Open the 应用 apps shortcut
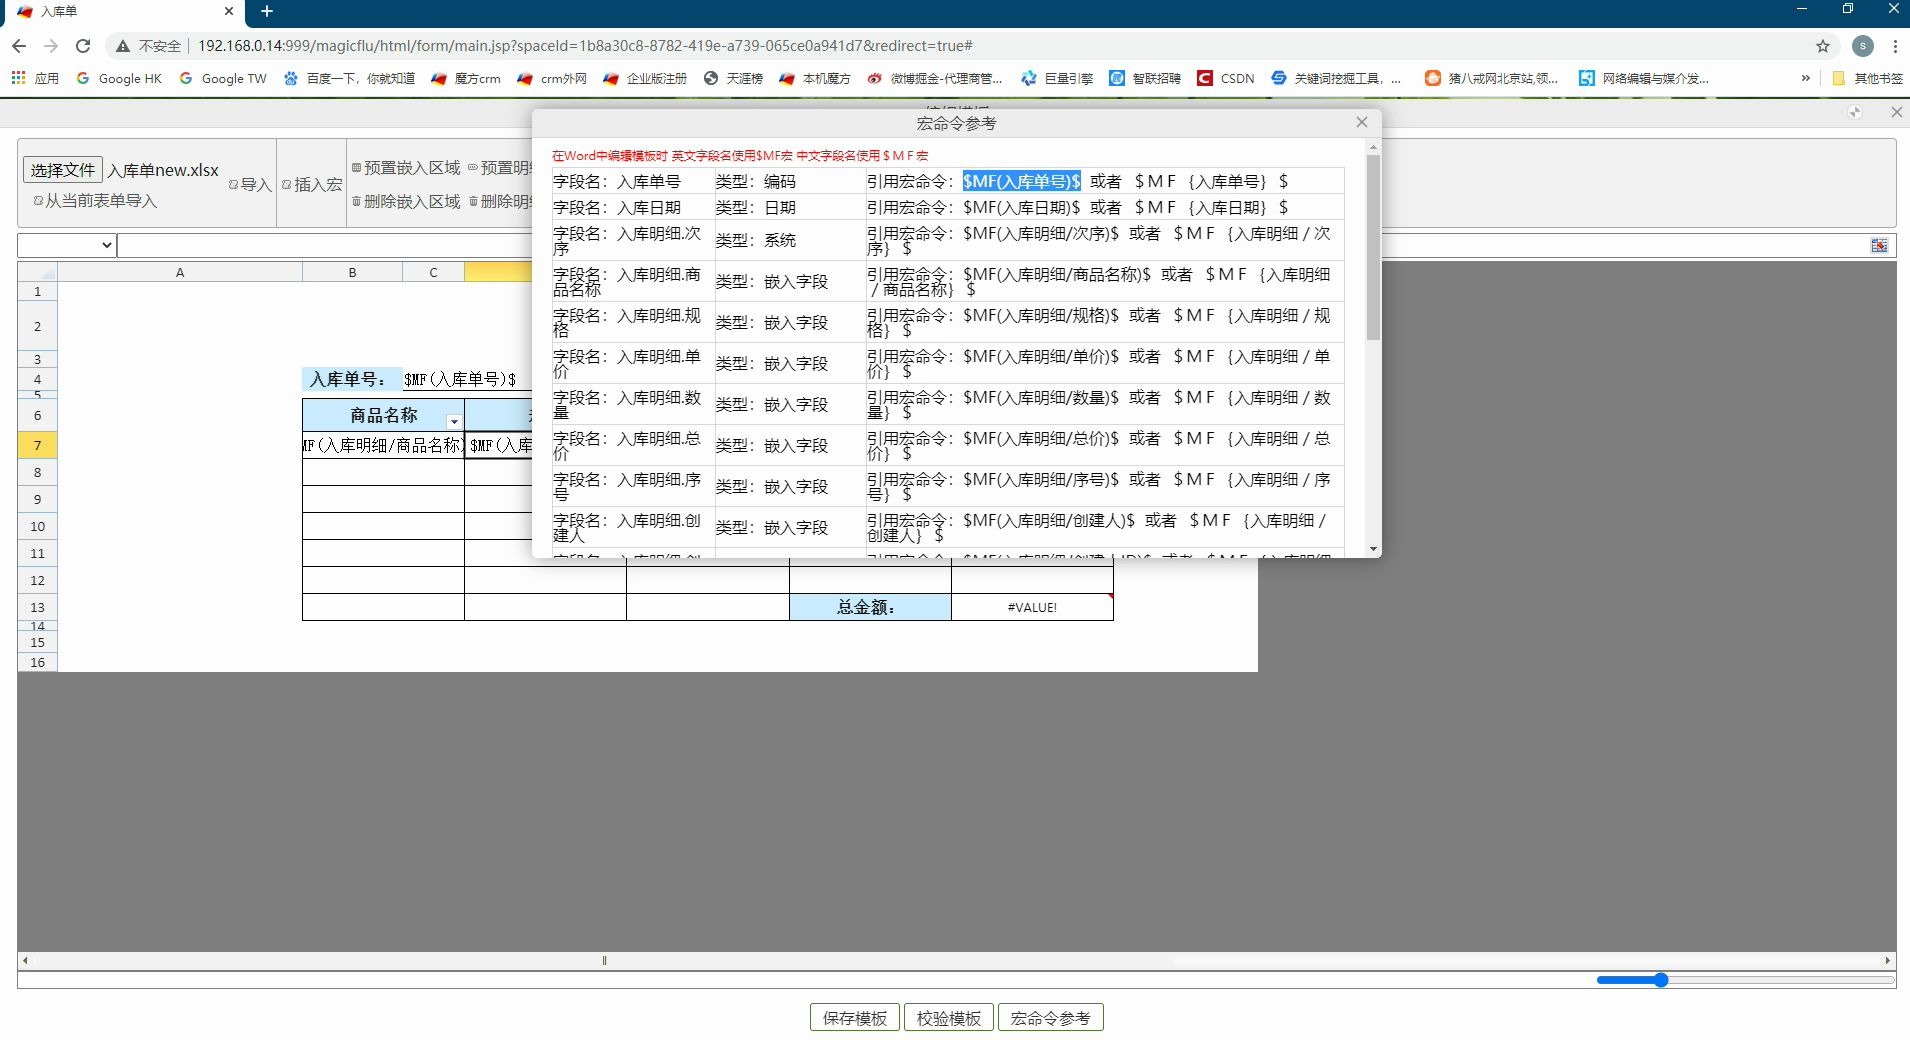Screen dimensions: 1910x1040 click(35, 78)
